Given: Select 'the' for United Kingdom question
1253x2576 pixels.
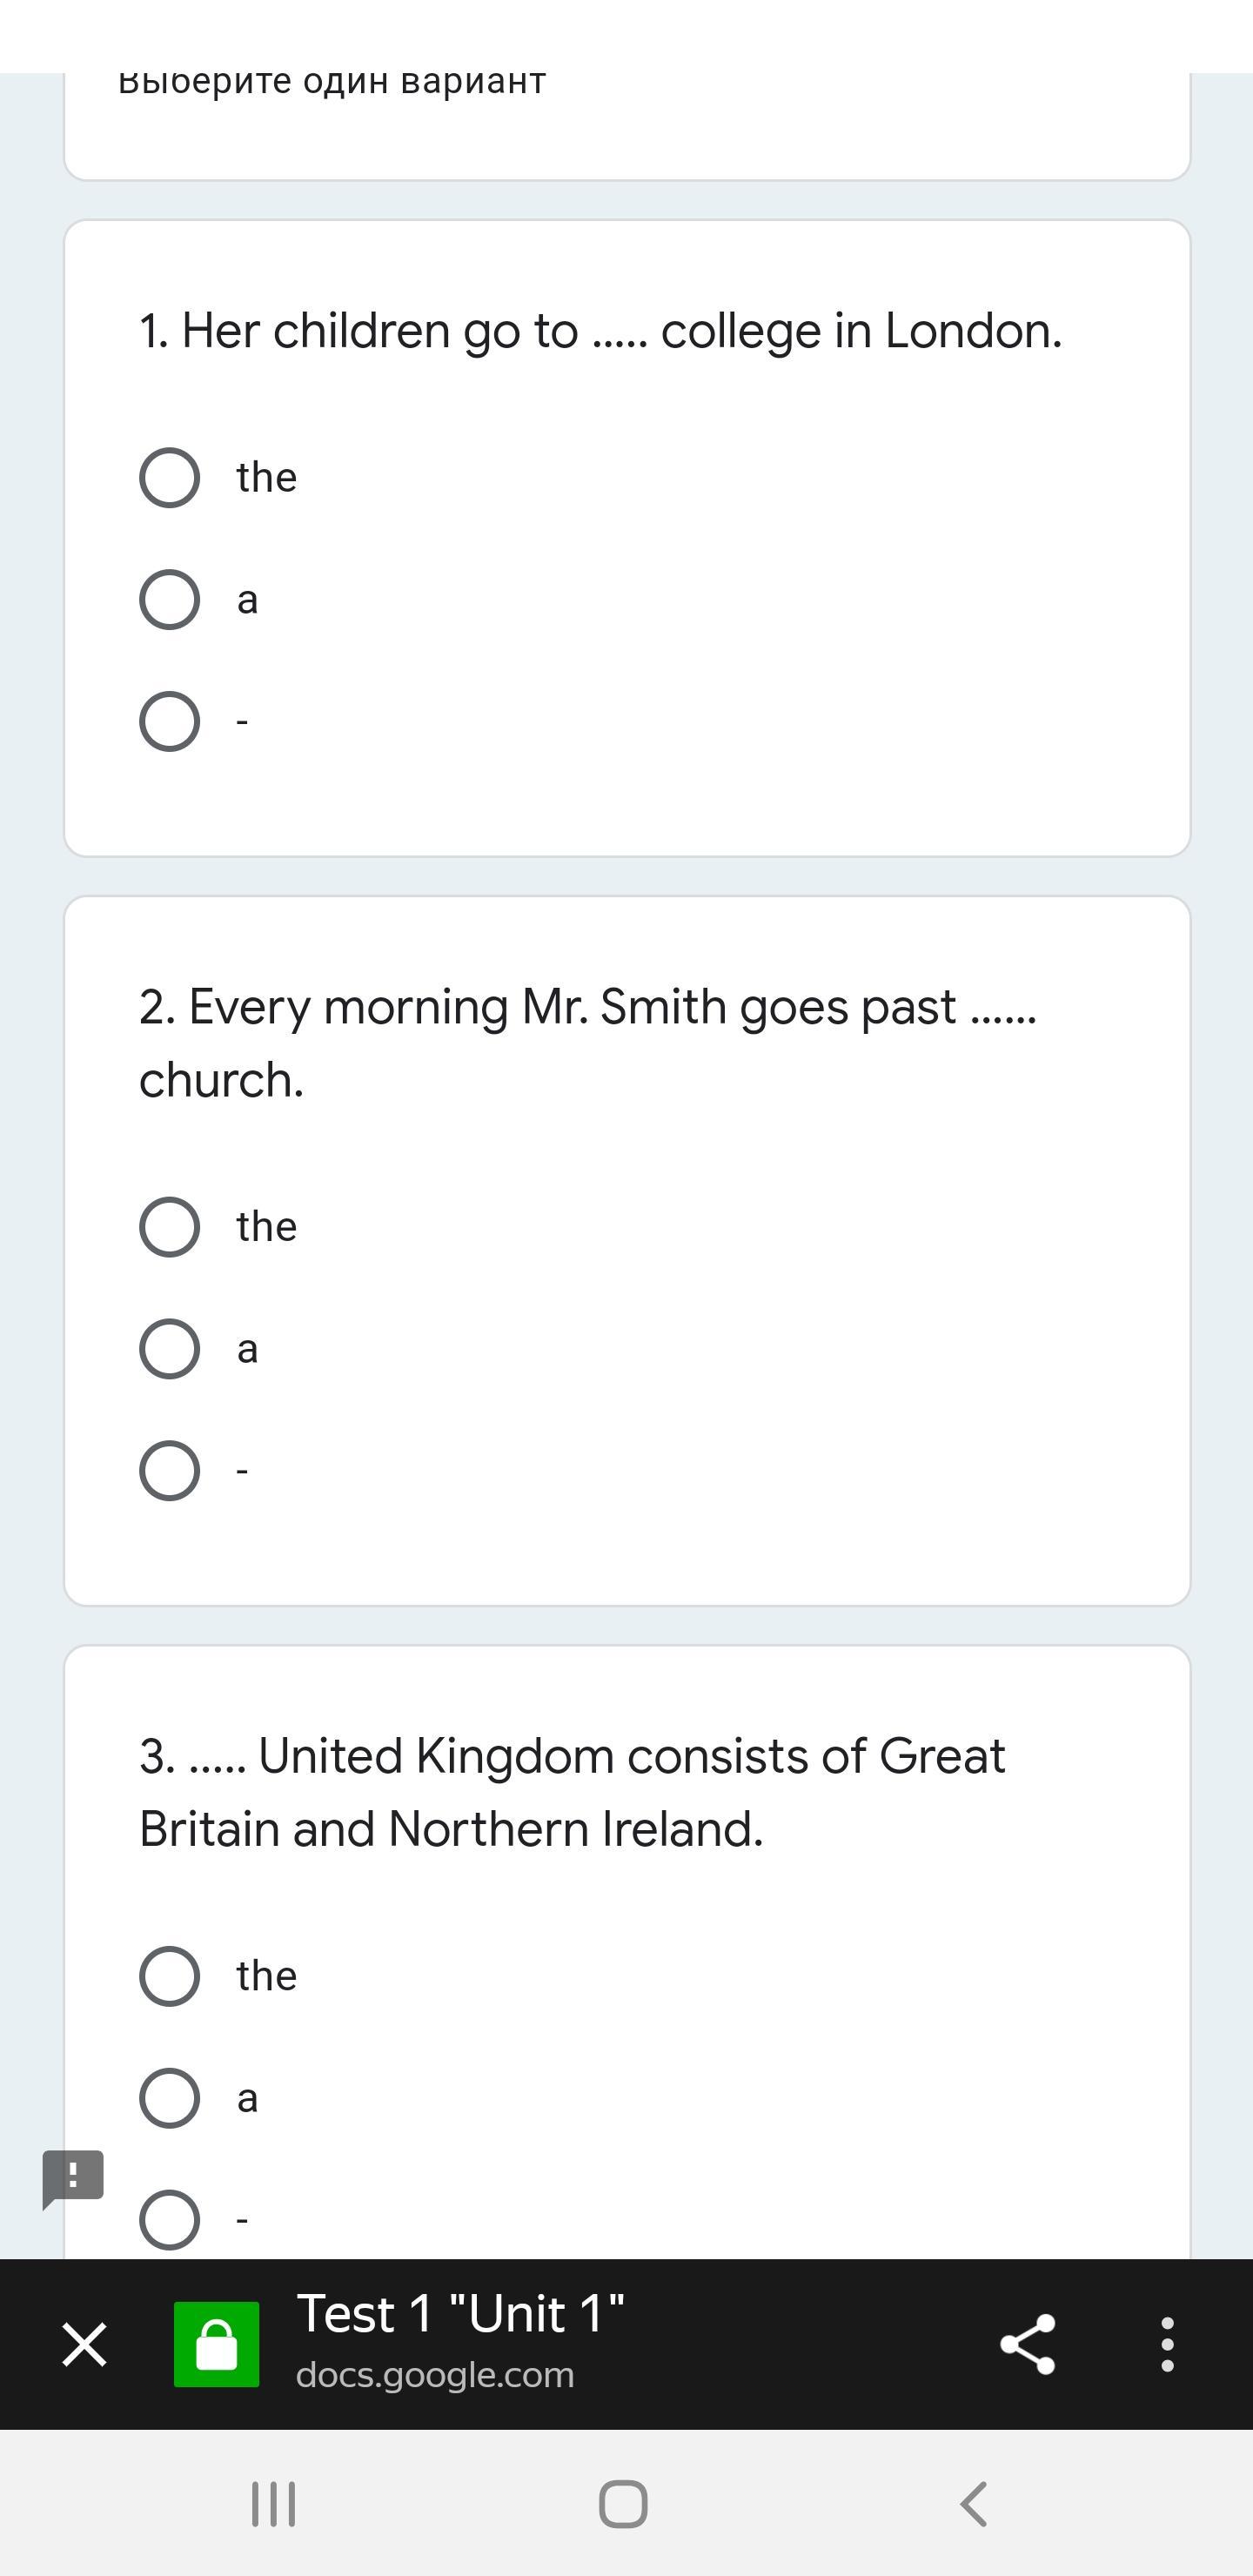Looking at the screenshot, I should click(x=169, y=1975).
